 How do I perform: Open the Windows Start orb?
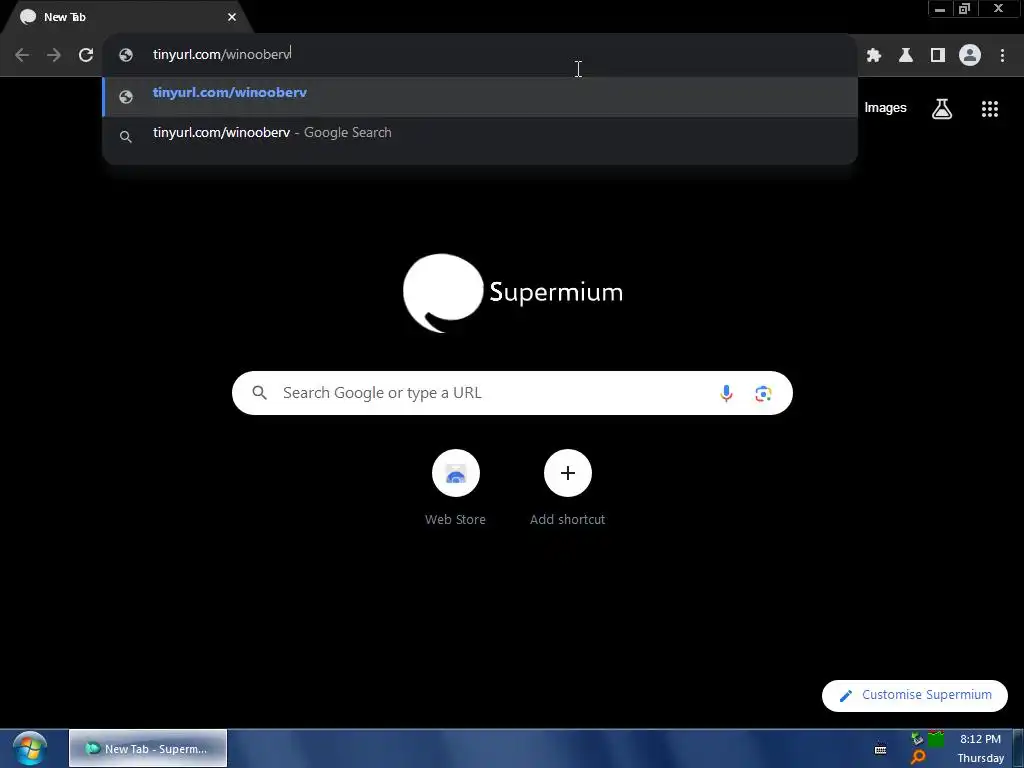pos(30,748)
